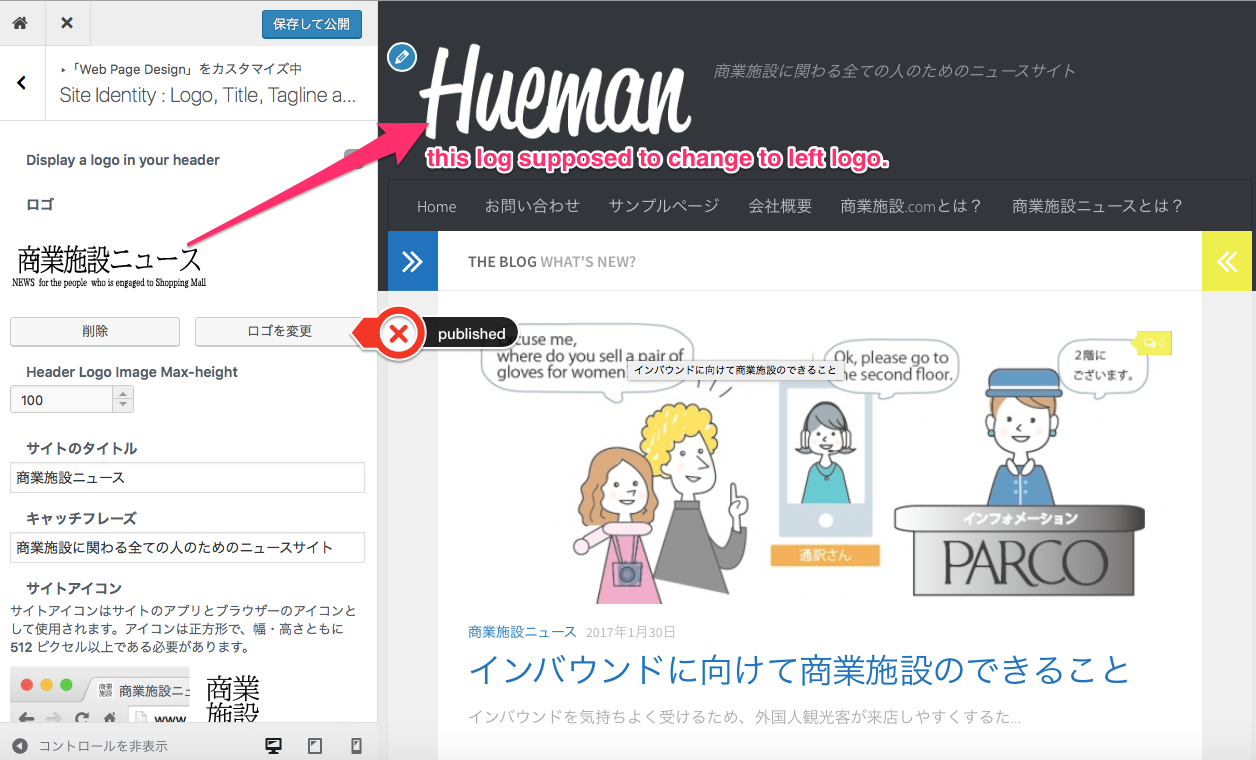
Task: Click the キャッチフレーズ text field
Action: point(187,547)
